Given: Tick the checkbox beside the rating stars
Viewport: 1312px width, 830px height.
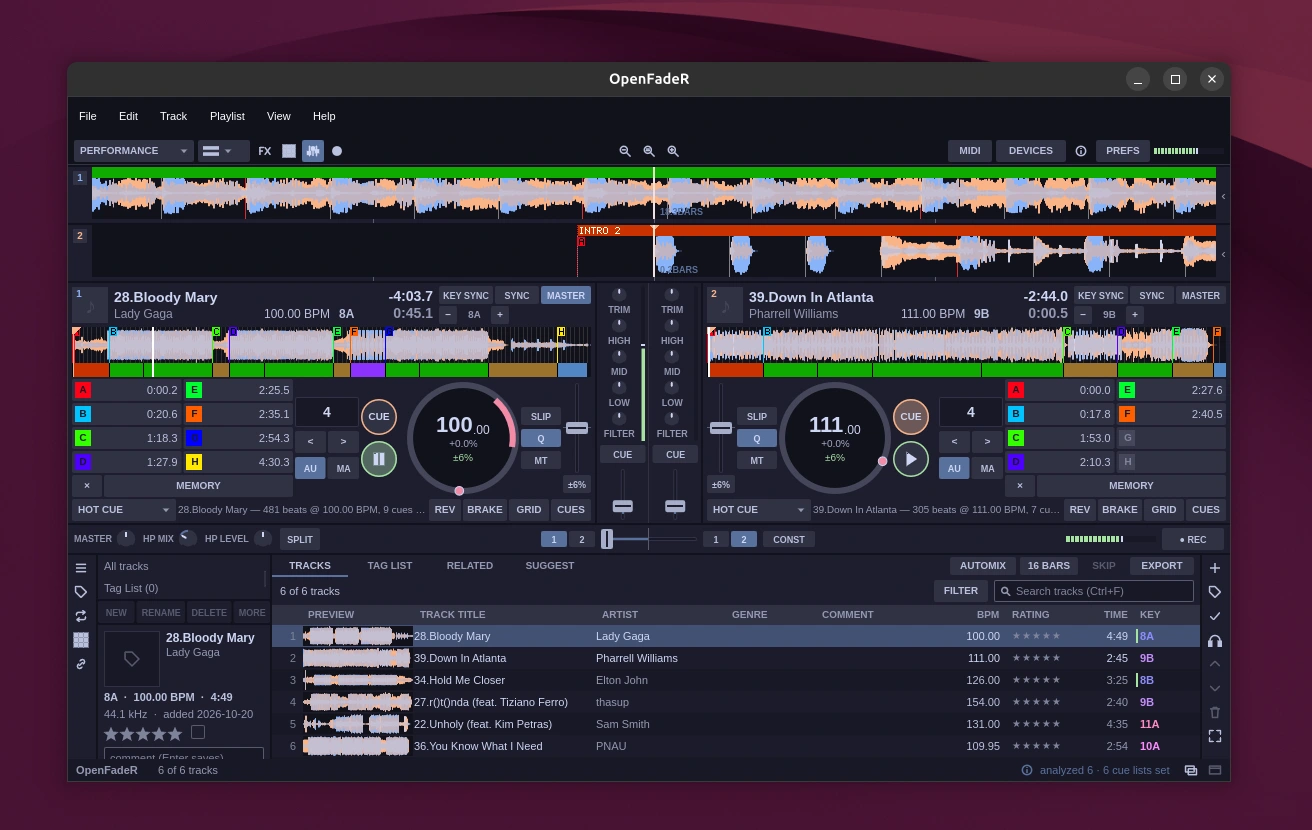Looking at the screenshot, I should coord(198,732).
